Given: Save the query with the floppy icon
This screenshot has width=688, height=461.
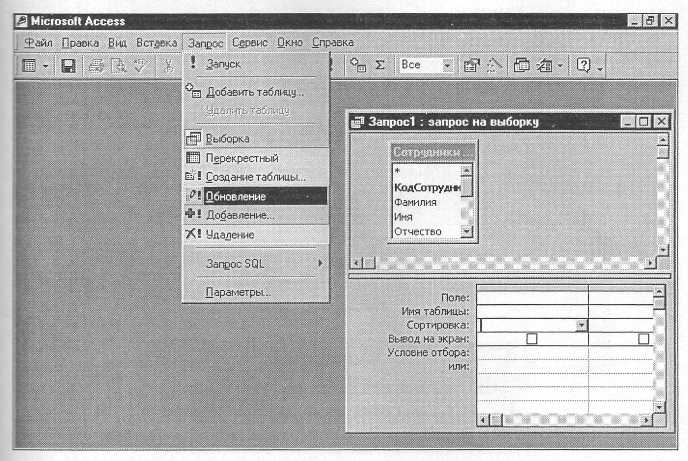Looking at the screenshot, I should point(68,66).
